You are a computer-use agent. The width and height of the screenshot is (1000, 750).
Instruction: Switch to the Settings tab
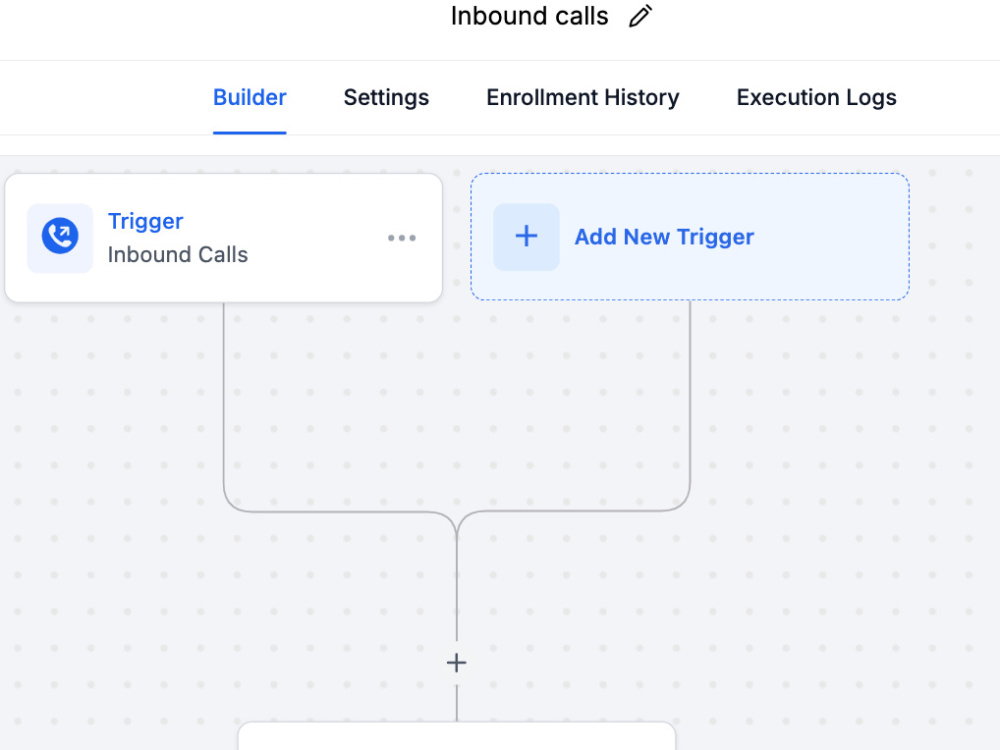tap(386, 98)
